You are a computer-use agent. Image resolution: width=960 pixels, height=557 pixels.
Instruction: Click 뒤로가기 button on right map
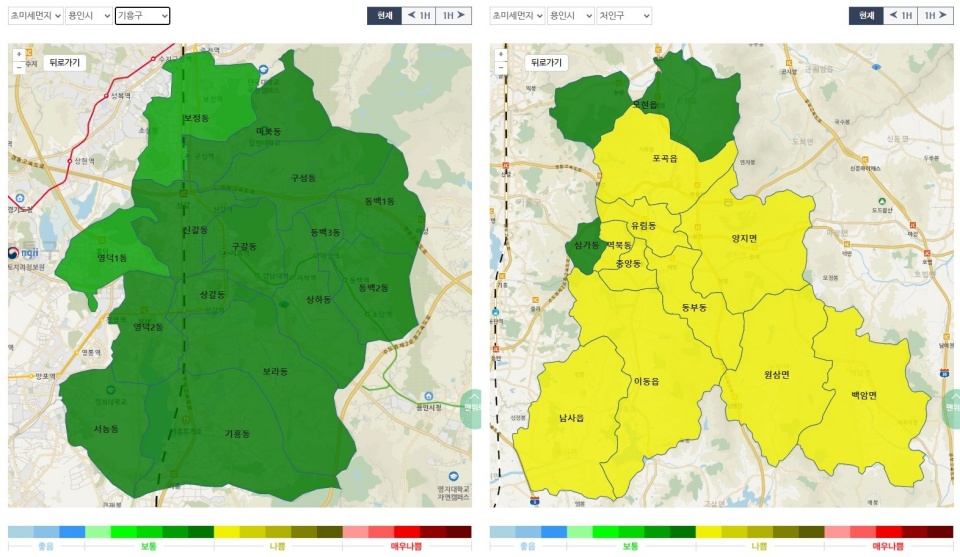coord(547,62)
